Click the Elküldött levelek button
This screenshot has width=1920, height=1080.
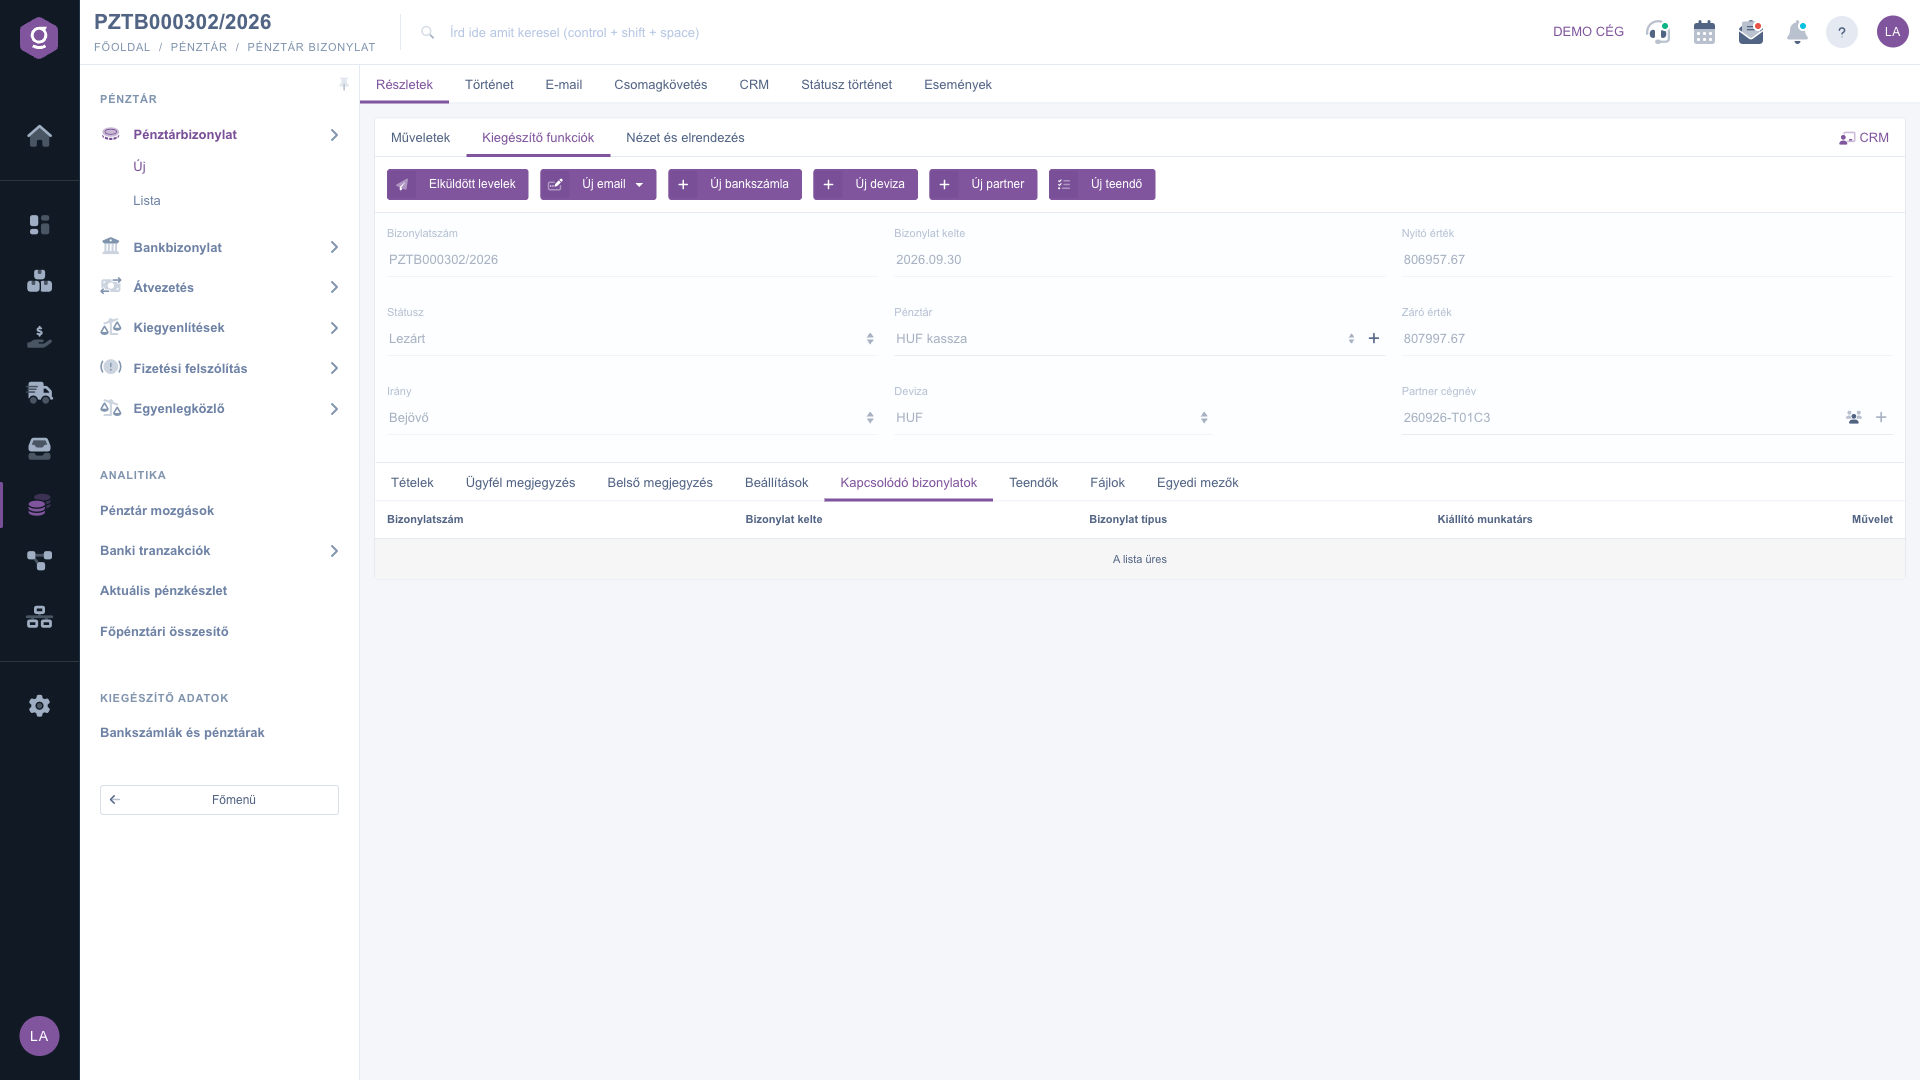coord(458,185)
